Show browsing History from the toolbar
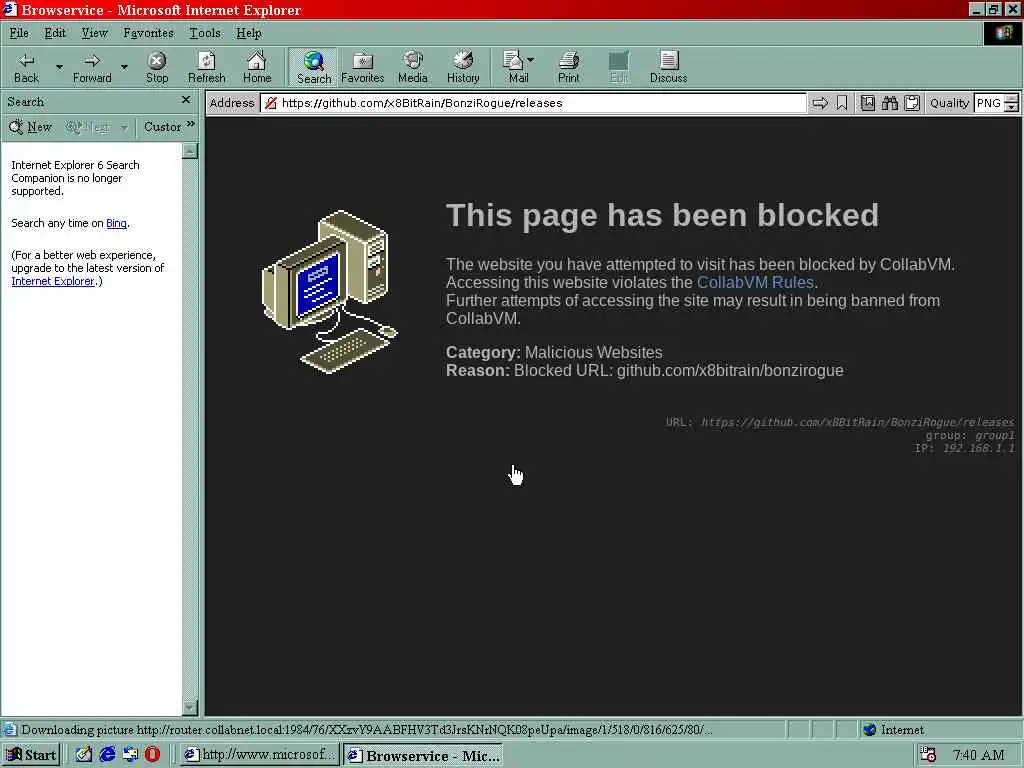Screen dimensions: 1024x768 point(463,67)
